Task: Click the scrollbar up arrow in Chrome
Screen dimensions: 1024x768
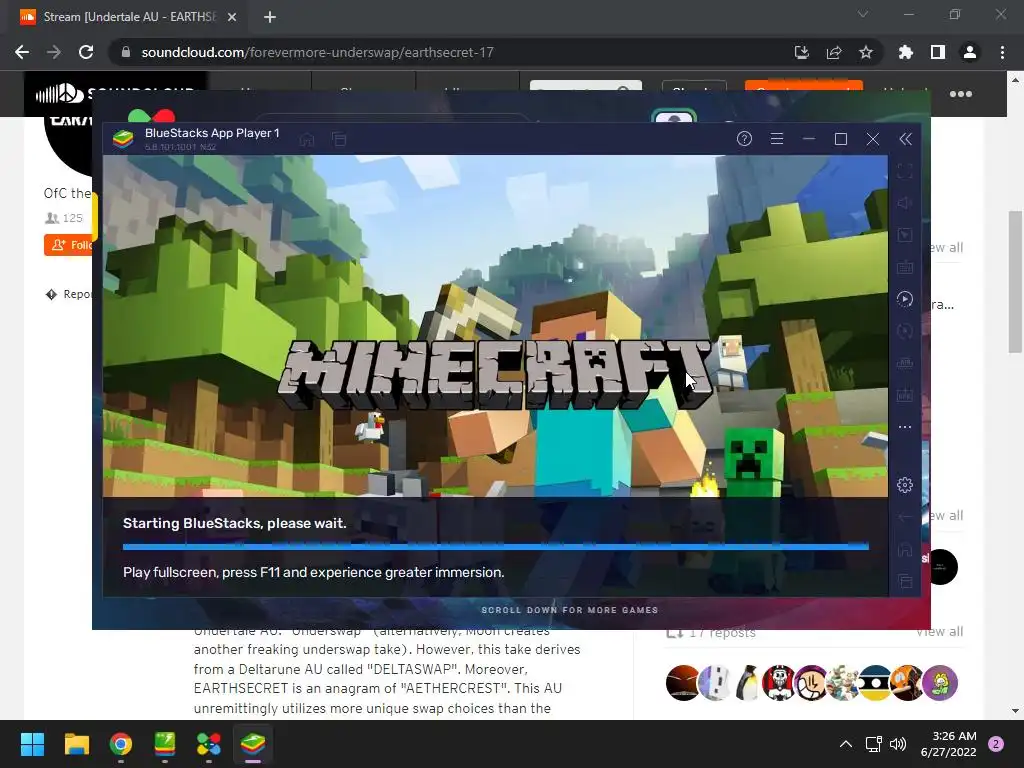Action: 1015,80
